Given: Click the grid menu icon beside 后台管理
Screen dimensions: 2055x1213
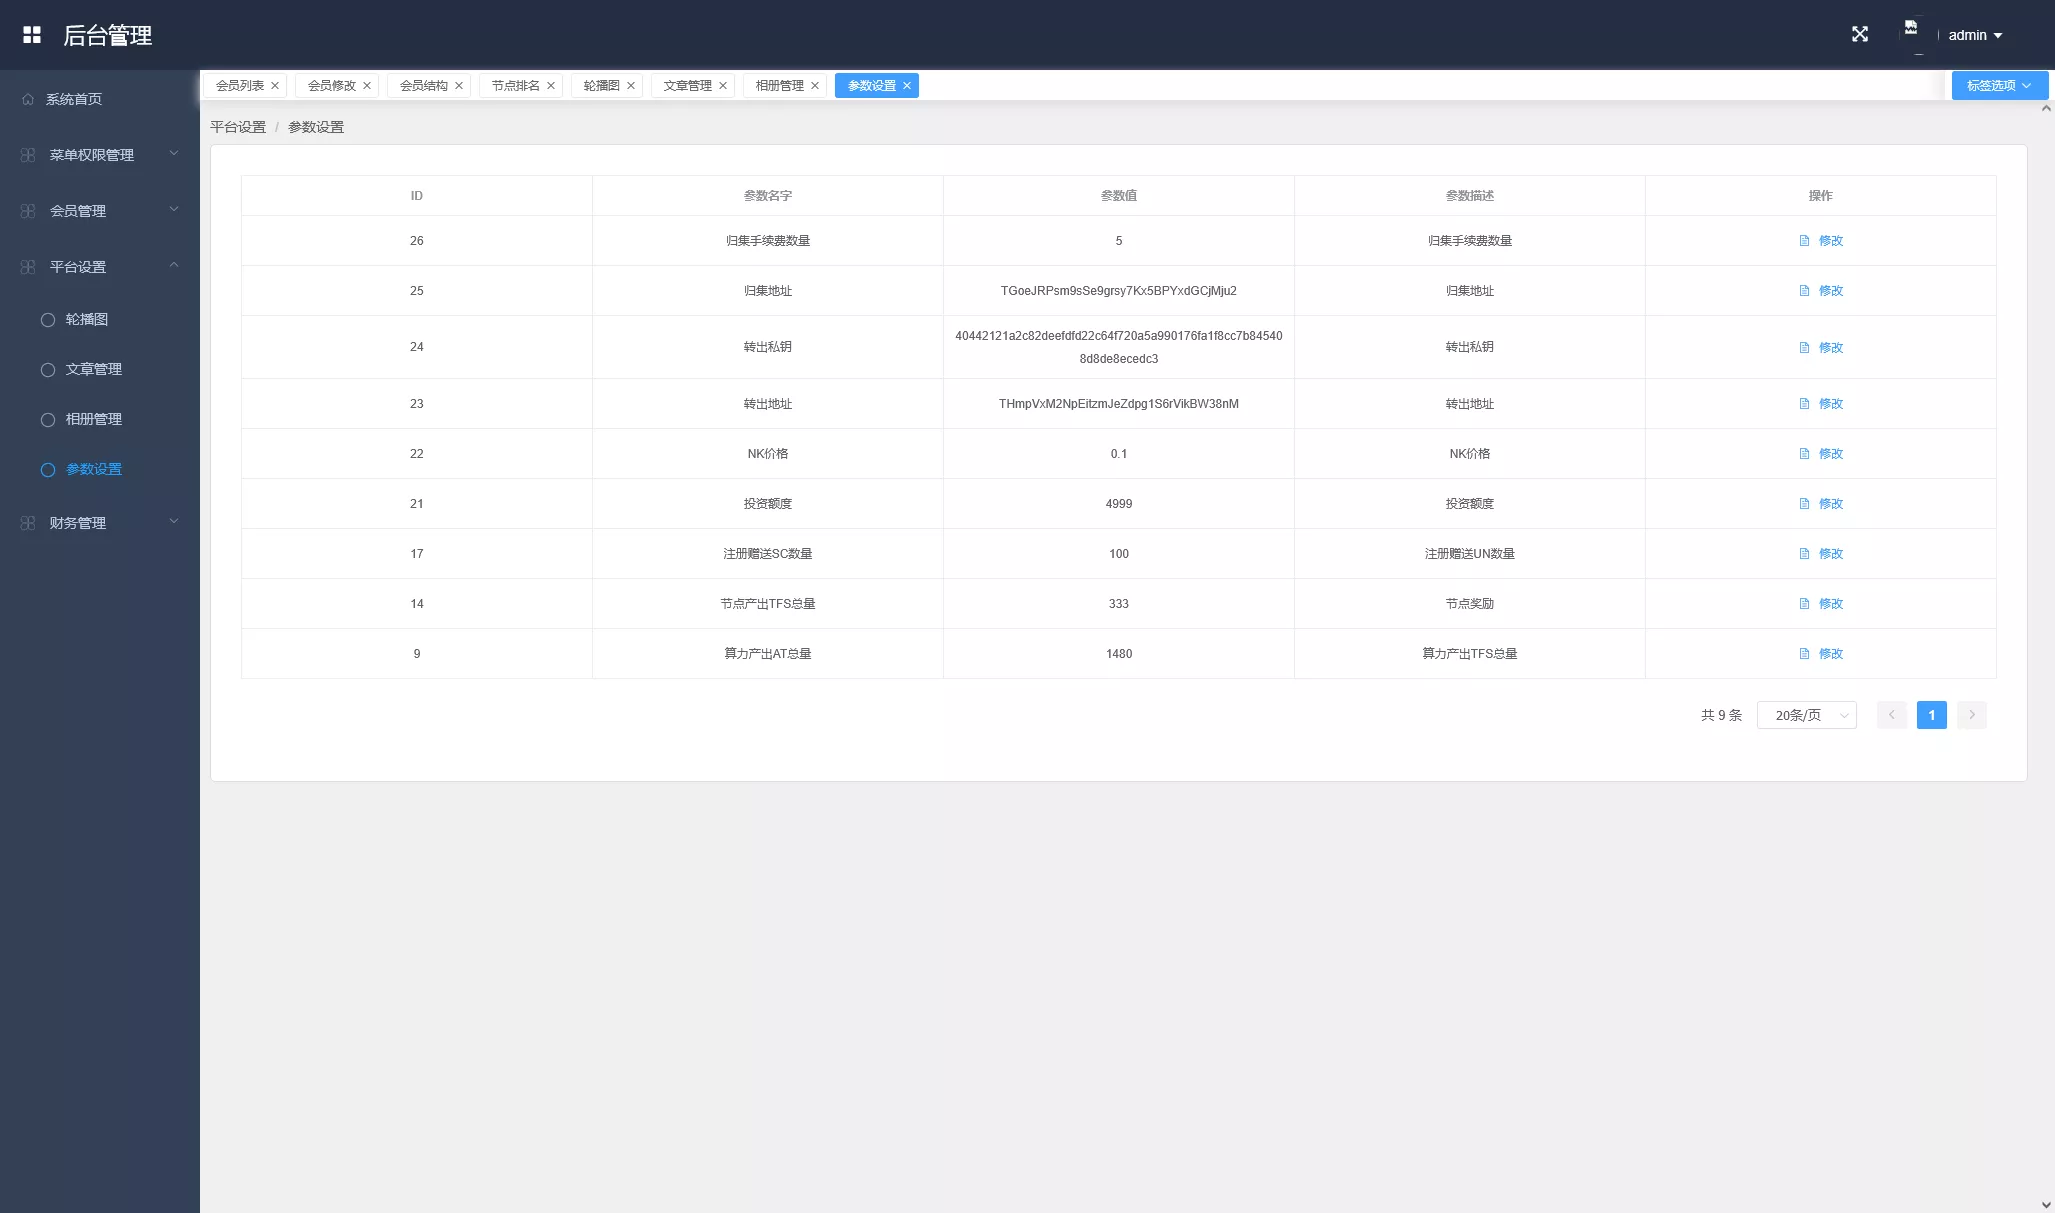Looking at the screenshot, I should pos(32,35).
